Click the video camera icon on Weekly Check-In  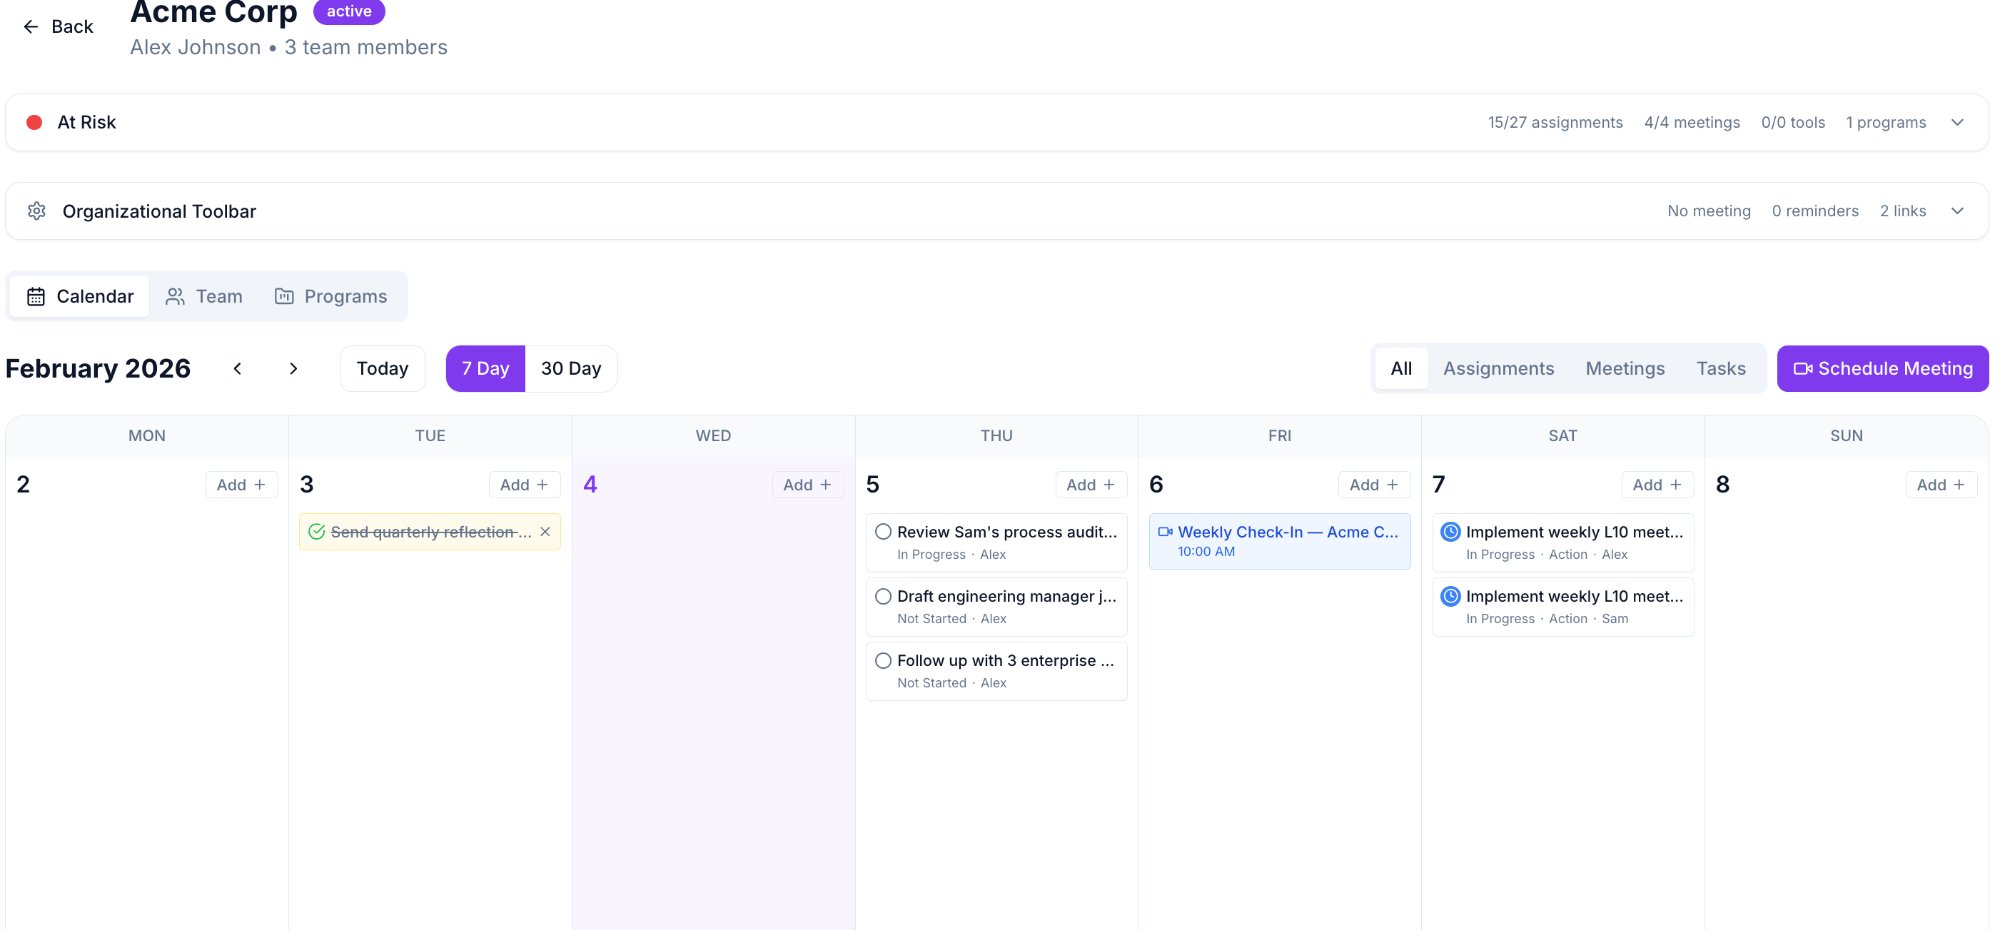pyautogui.click(x=1163, y=531)
